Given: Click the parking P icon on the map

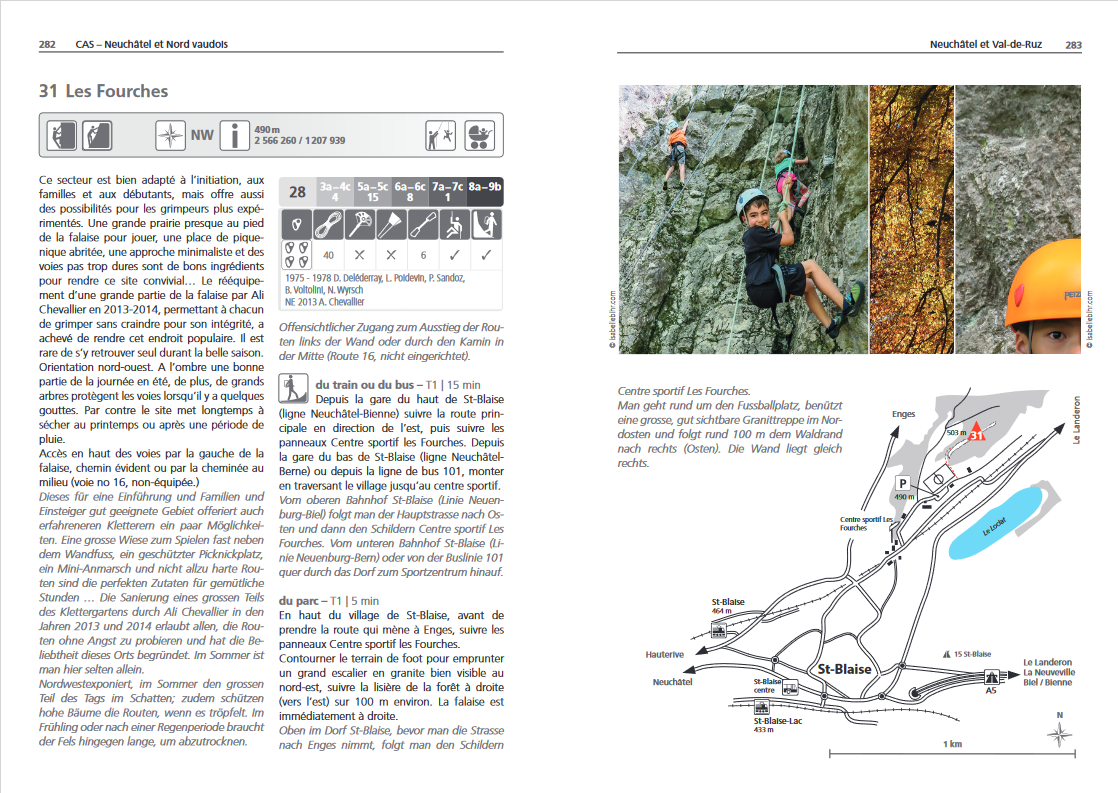Looking at the screenshot, I should click(903, 483).
